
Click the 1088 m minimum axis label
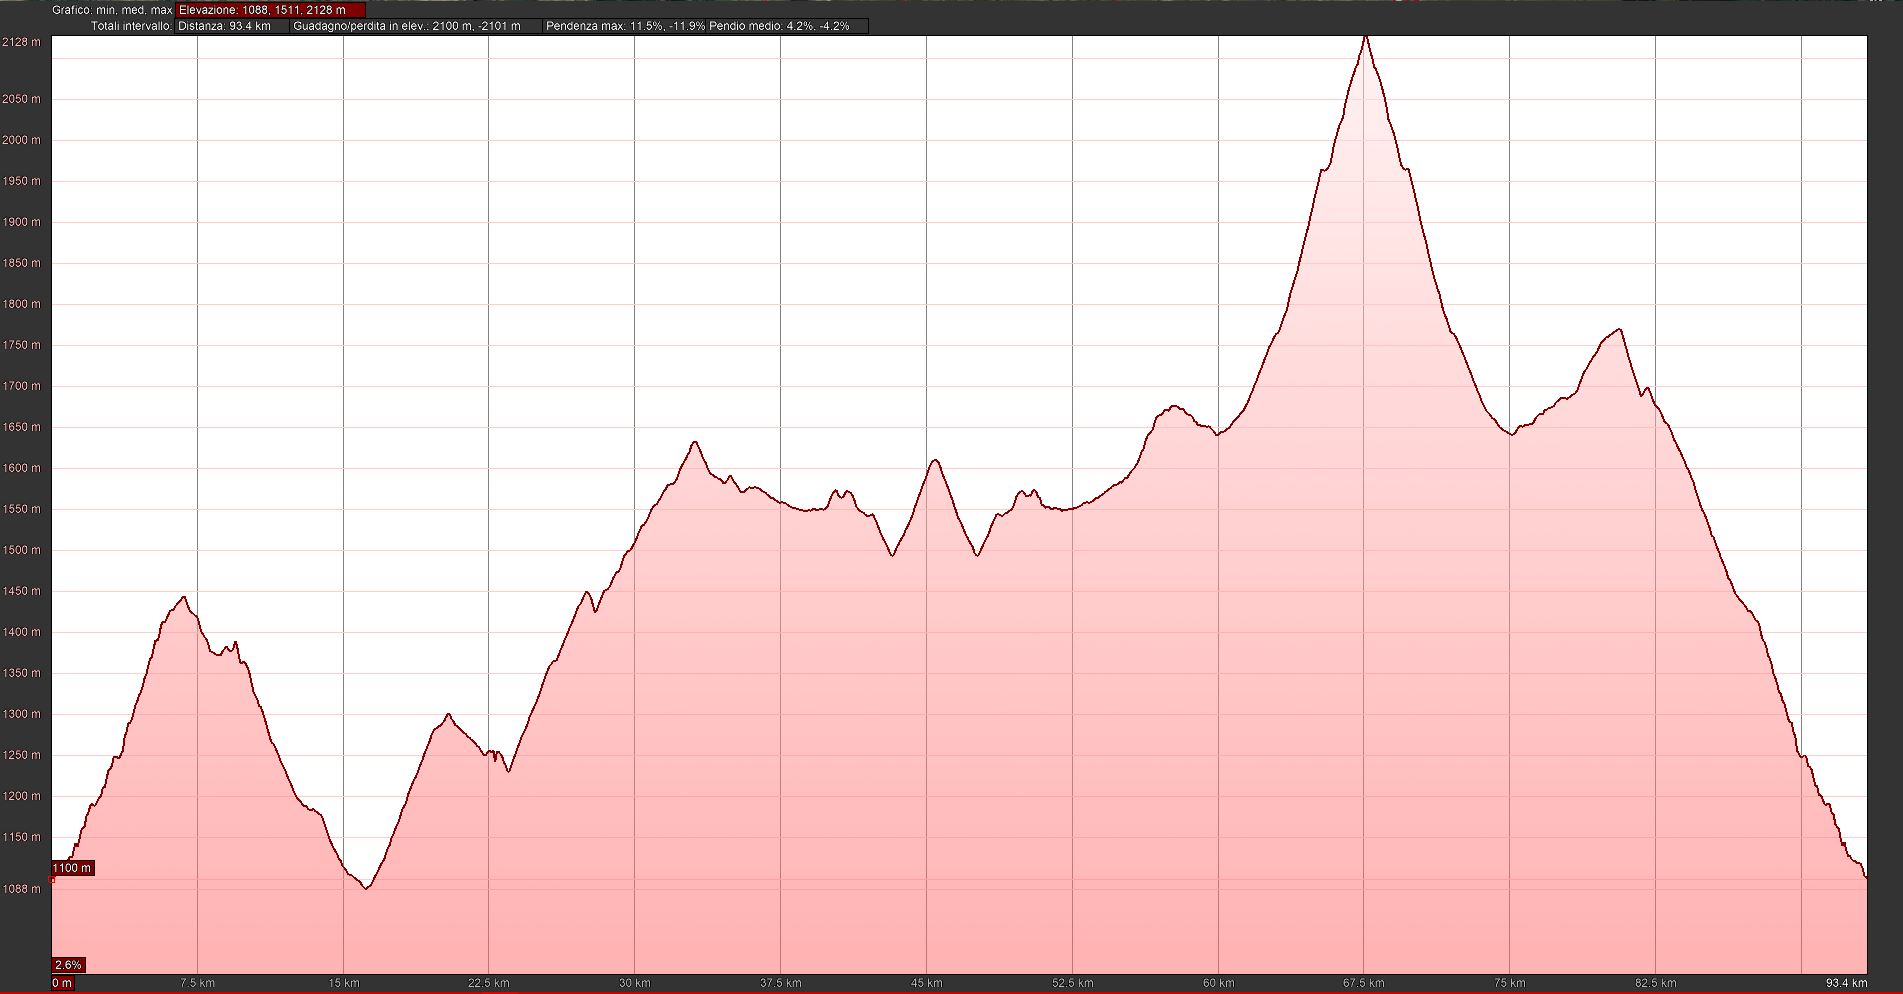click(x=21, y=888)
